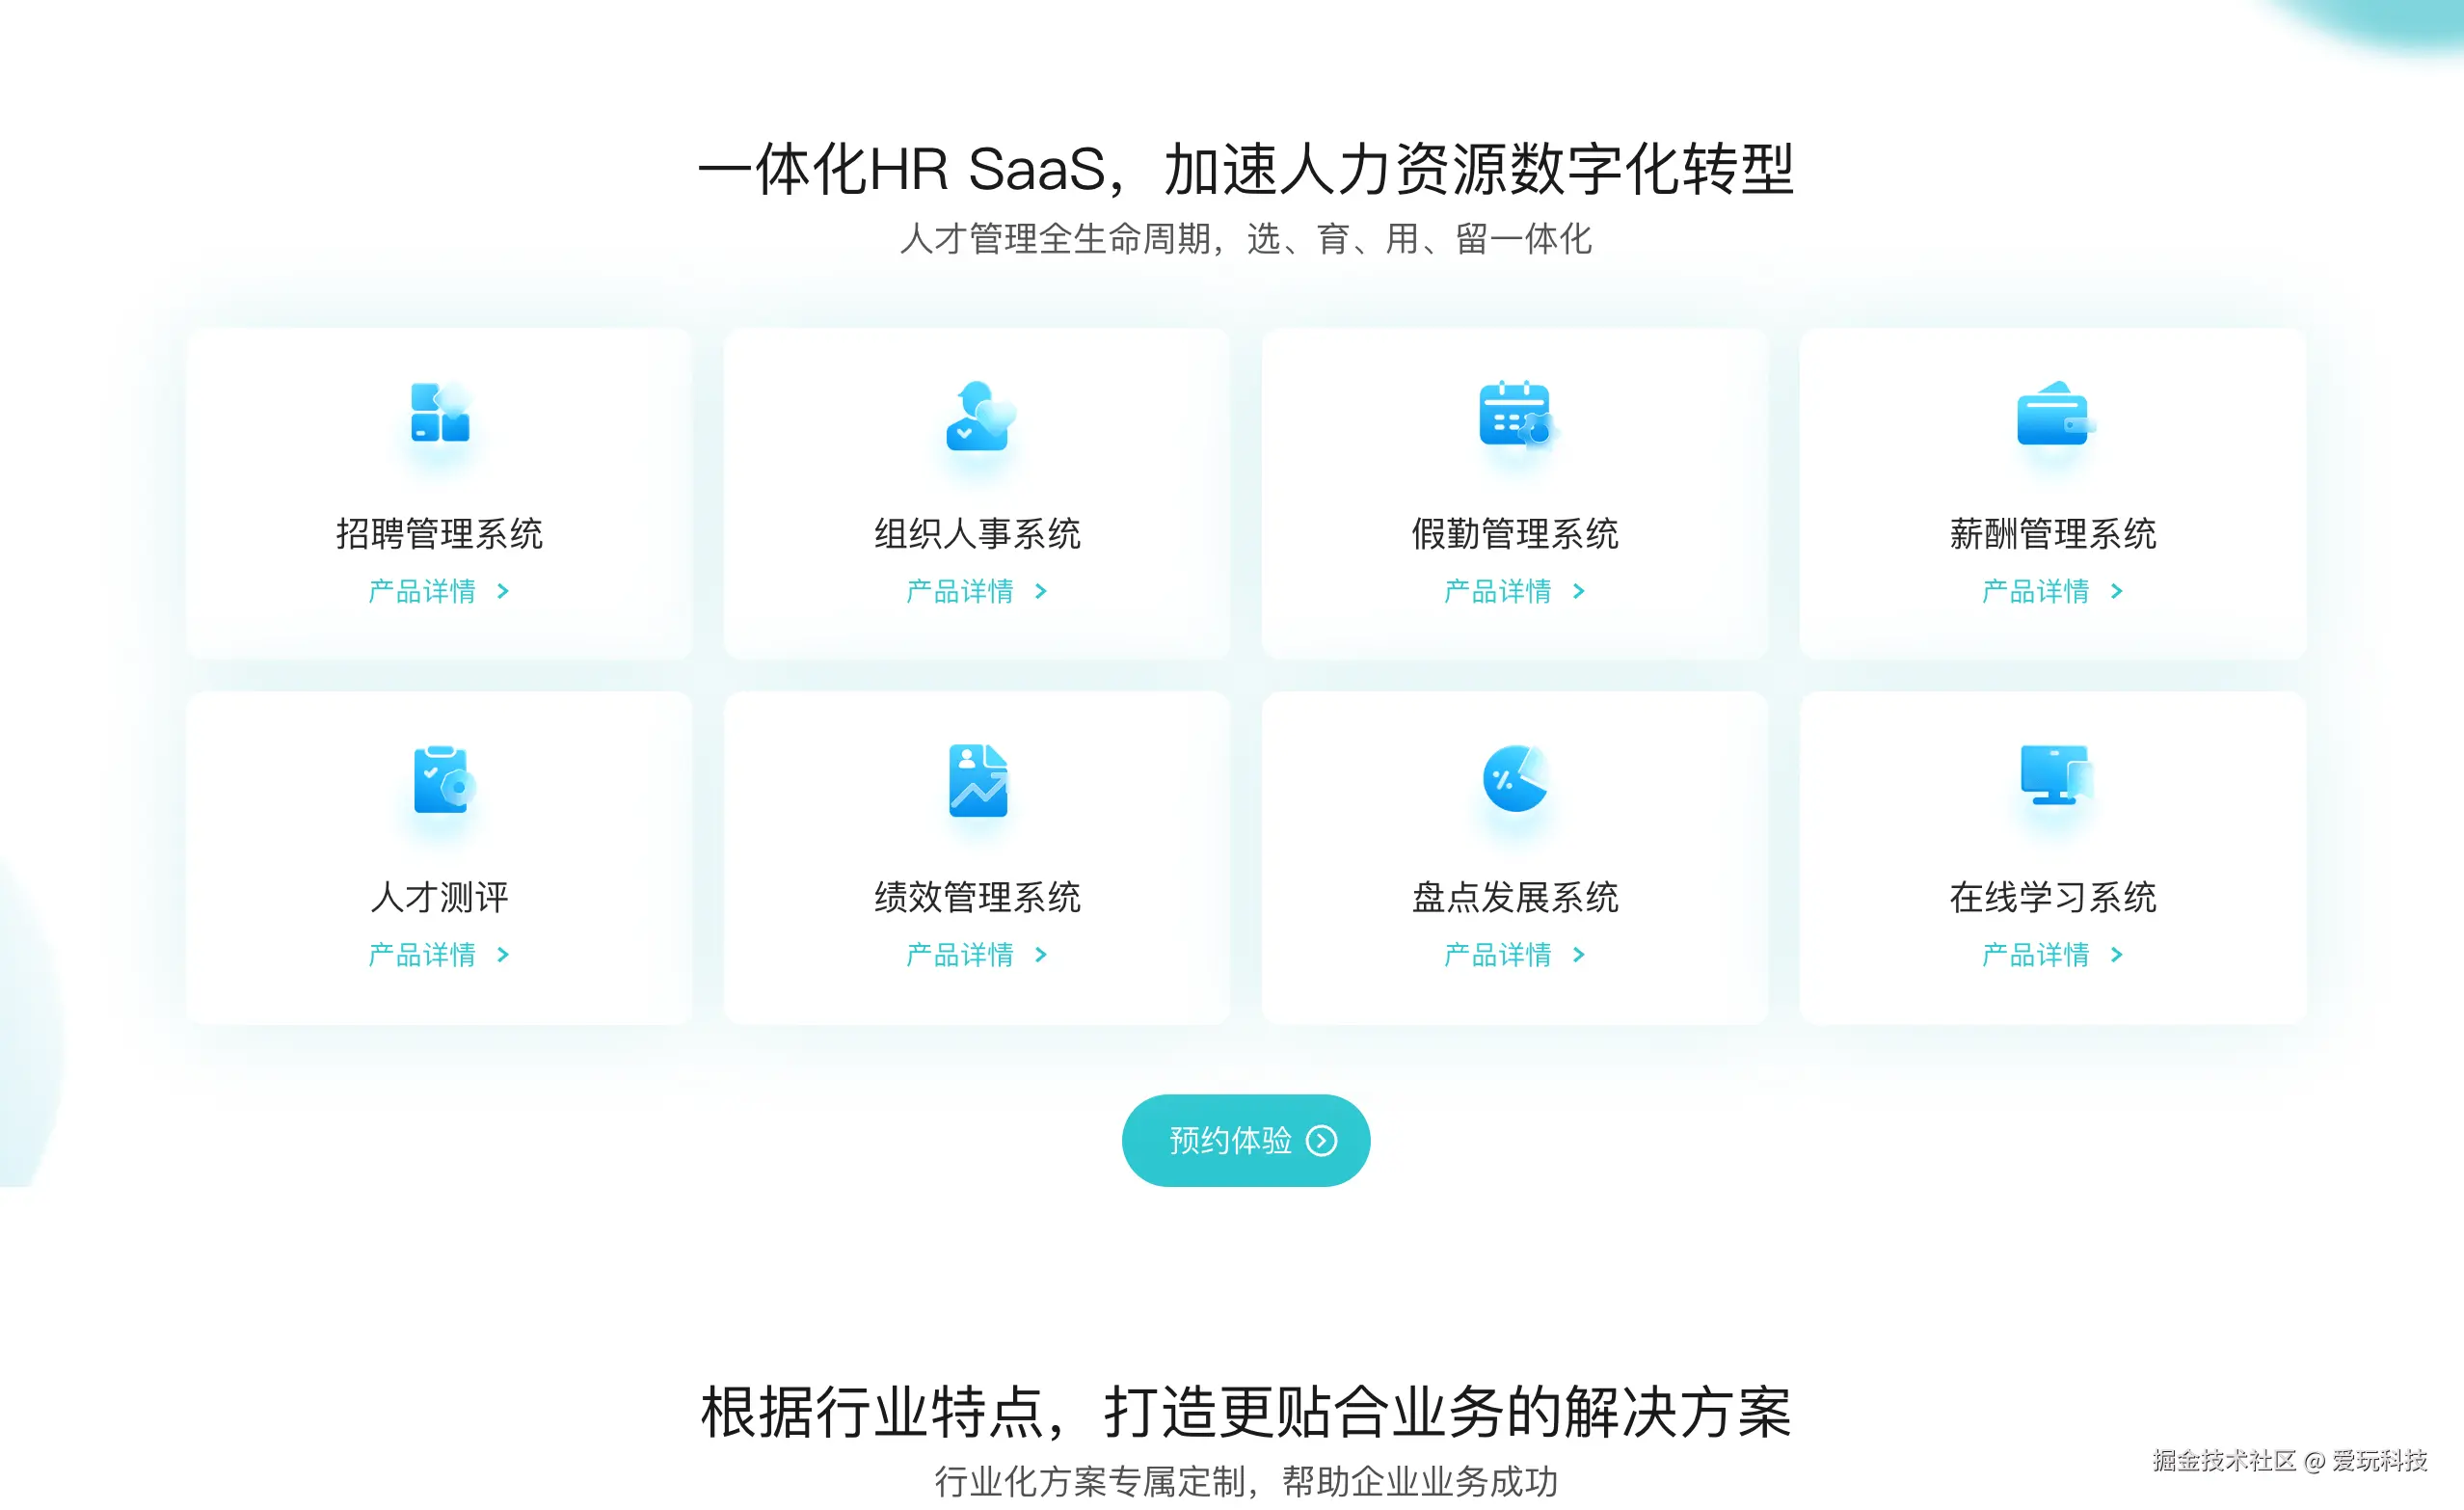The height and width of the screenshot is (1510, 2464).
Task: Open 产品详情 link under 组织人事系统
Action: coord(960,591)
